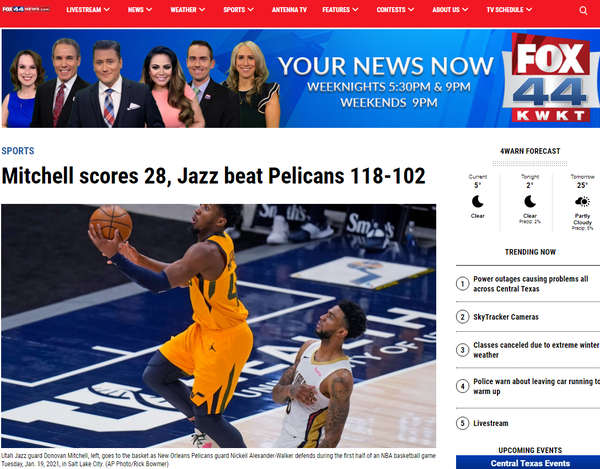Open the TV SCHEDULE menu item
600x469 pixels.
(505, 10)
